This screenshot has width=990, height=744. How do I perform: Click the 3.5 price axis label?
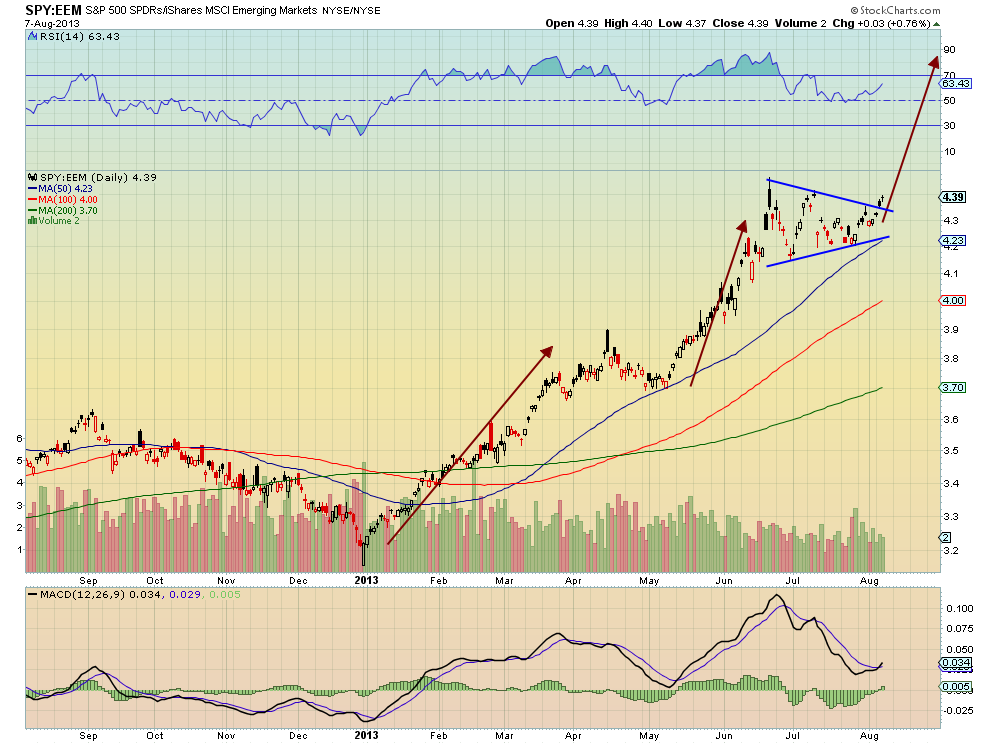tap(950, 451)
